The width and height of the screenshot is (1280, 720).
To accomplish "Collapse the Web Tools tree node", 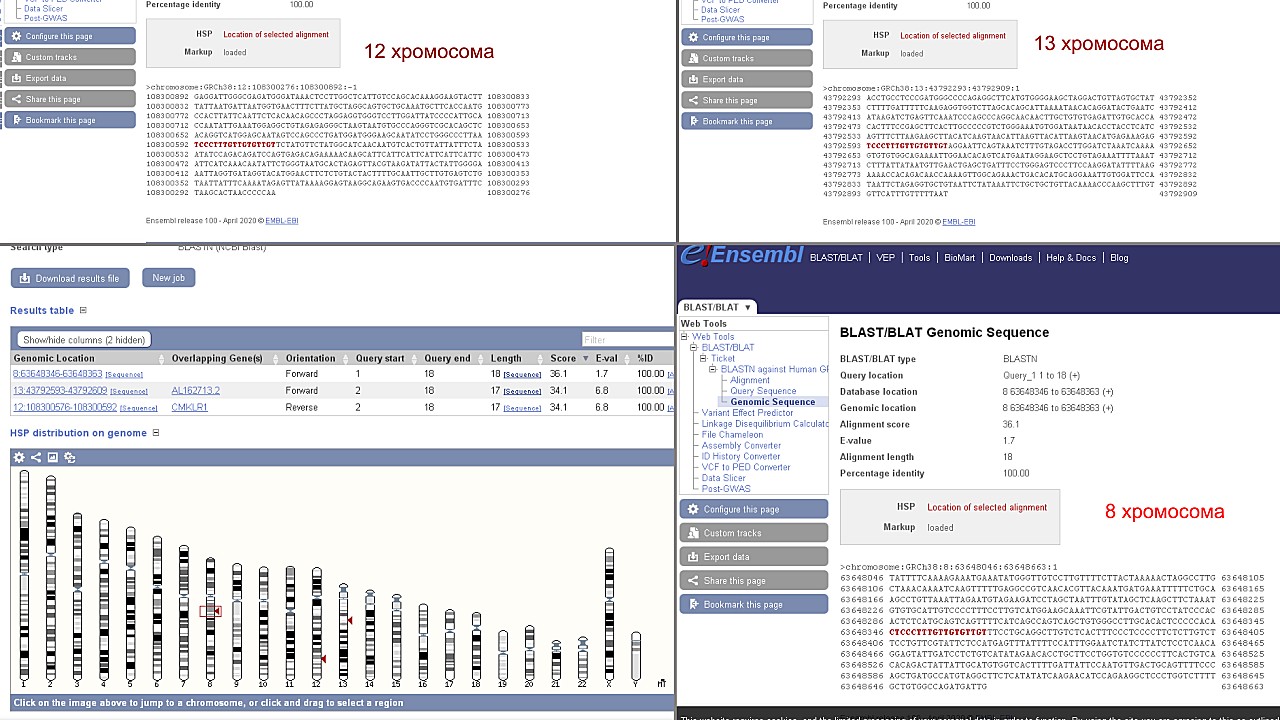I will [685, 337].
